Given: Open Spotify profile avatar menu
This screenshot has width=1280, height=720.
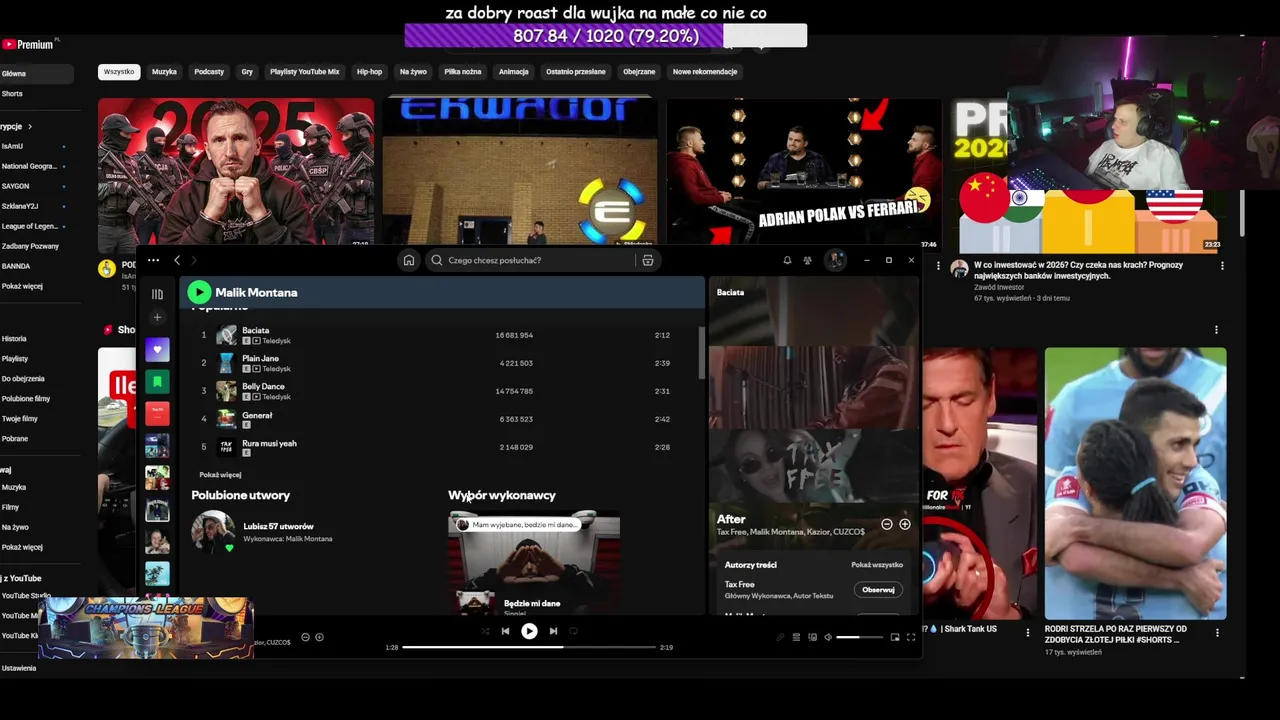Looking at the screenshot, I should (x=835, y=260).
